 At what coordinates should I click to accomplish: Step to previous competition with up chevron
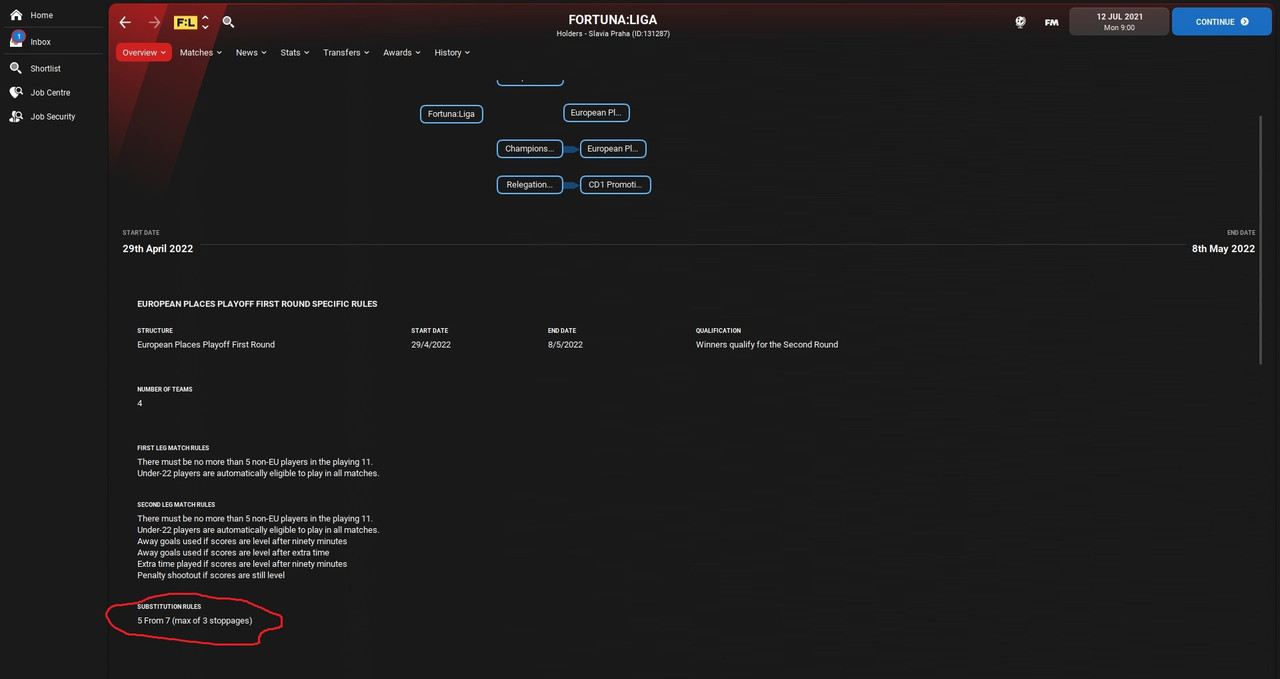(205, 17)
